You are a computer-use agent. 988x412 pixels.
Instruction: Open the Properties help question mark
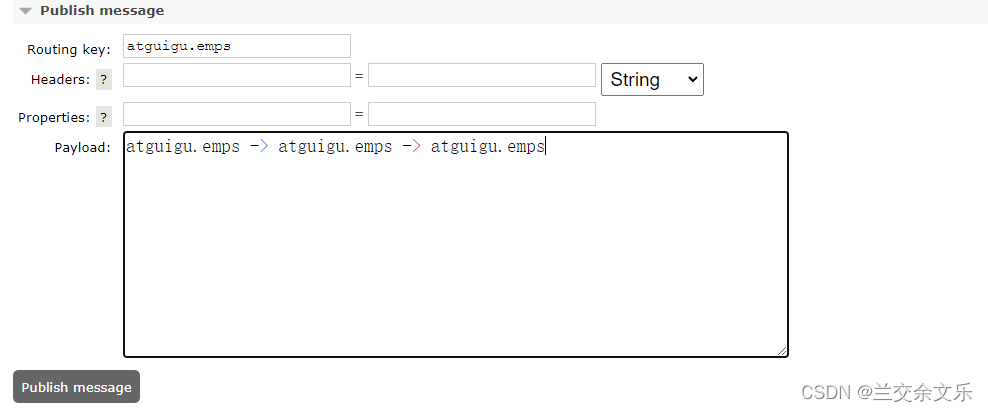[x=104, y=117]
